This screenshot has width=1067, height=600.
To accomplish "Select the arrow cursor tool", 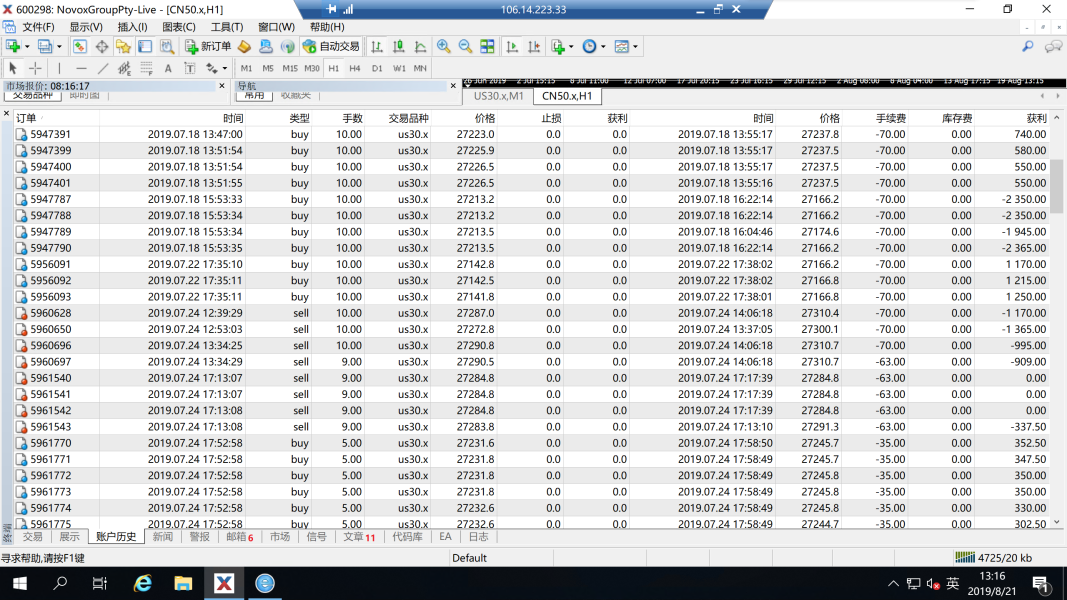I will [13, 68].
